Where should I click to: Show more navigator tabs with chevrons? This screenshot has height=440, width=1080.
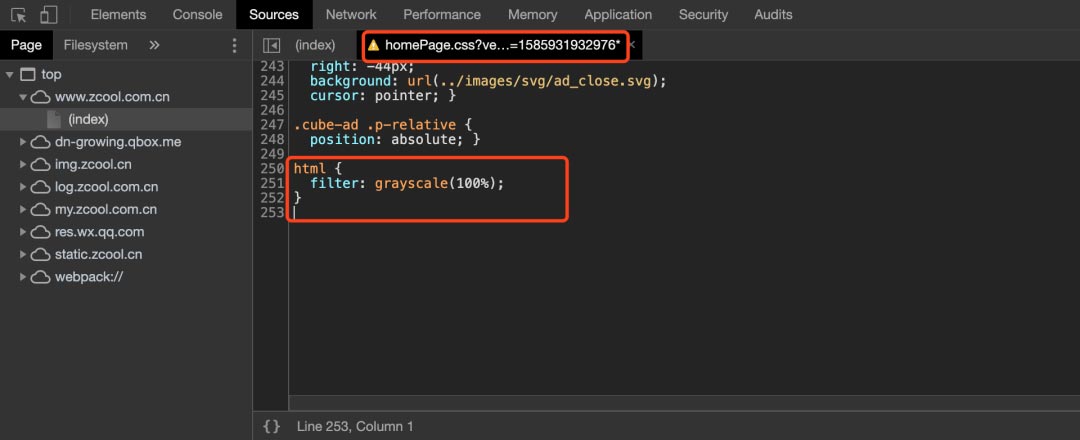click(154, 45)
